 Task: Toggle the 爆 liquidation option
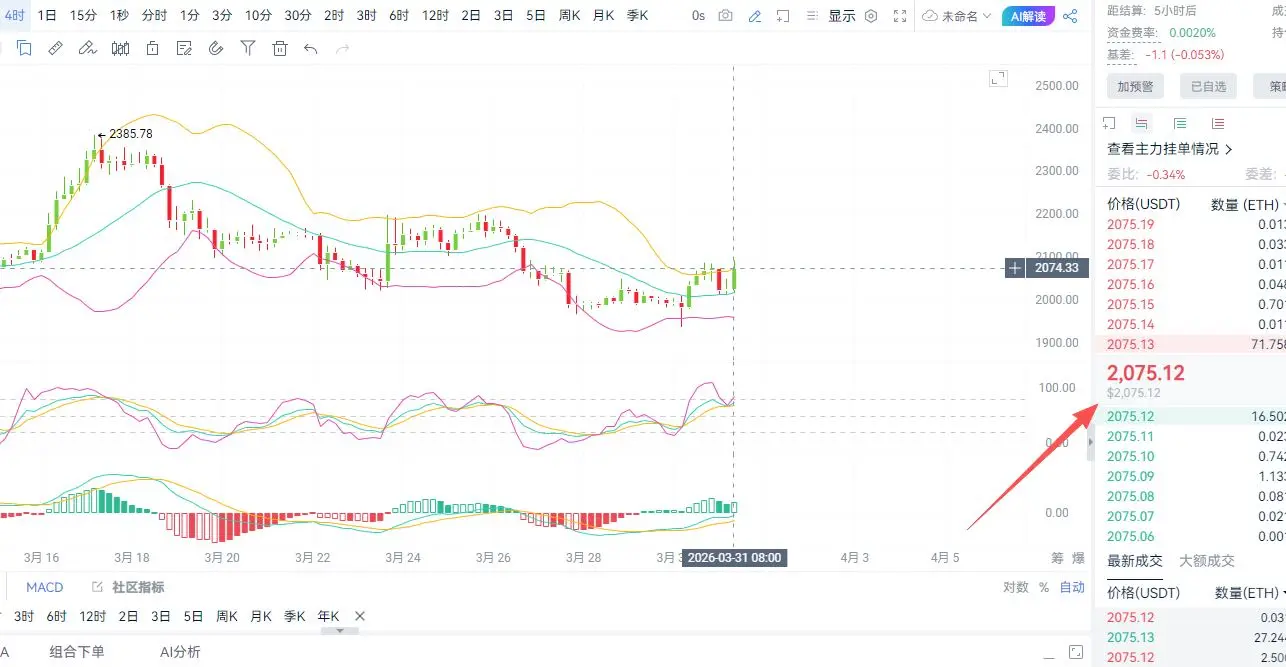[1078, 558]
